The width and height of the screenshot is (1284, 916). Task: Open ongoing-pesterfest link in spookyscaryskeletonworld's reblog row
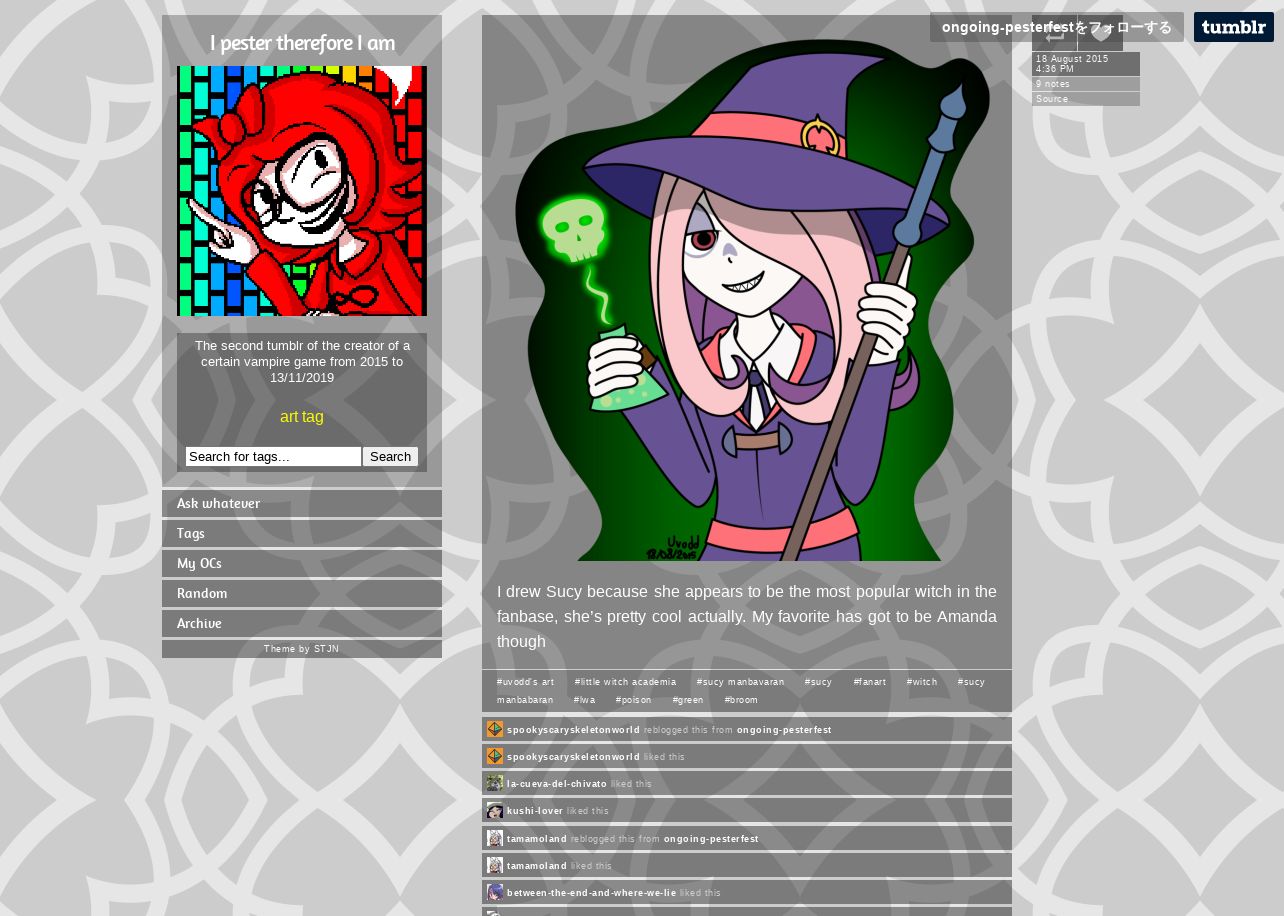pyautogui.click(x=784, y=730)
